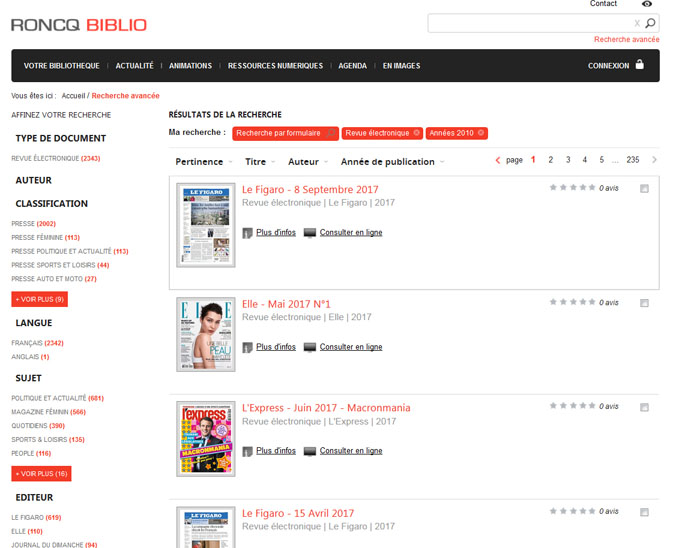This screenshot has height=548, width=688.
Task: Click the search magnifier icon
Action: tap(650, 23)
